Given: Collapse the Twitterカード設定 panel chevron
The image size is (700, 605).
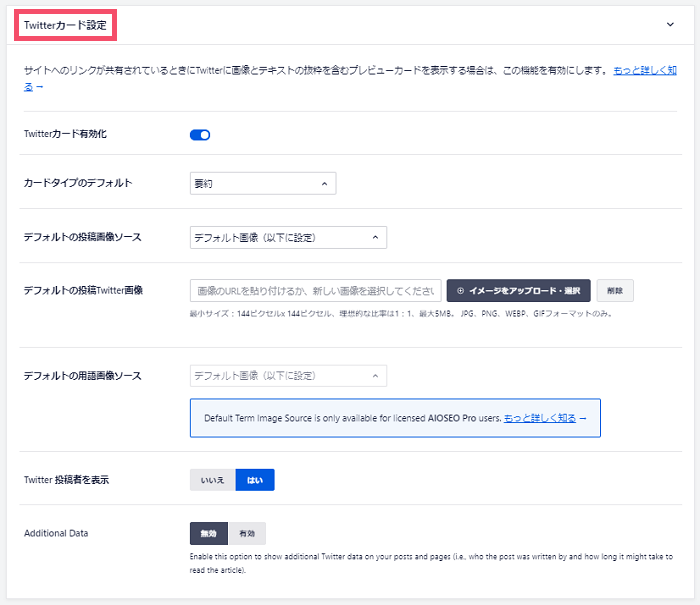Looking at the screenshot, I should (670, 25).
